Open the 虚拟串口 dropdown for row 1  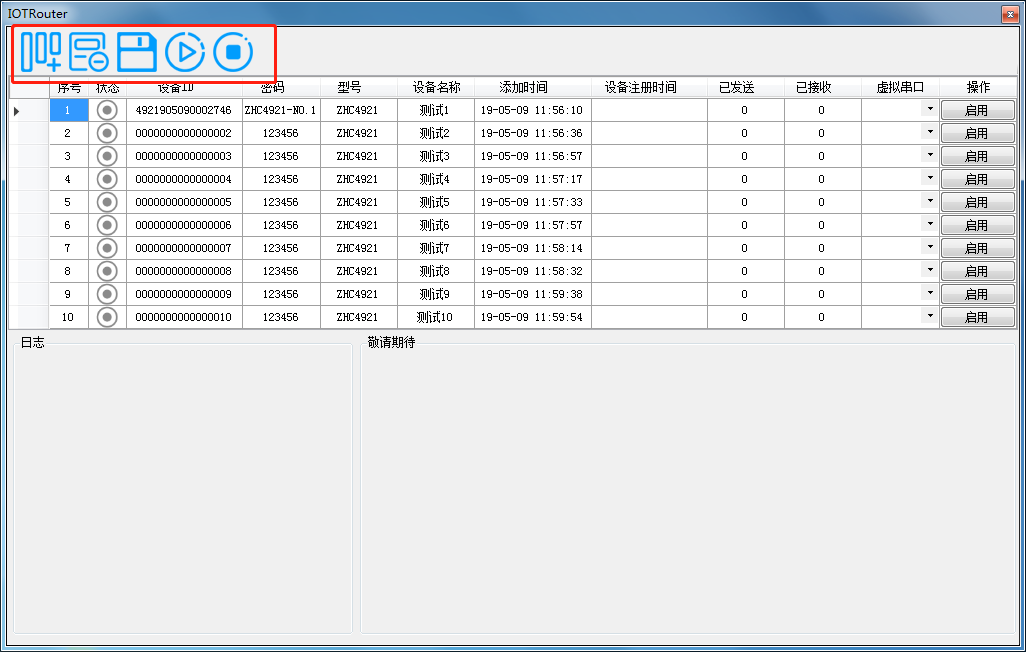(x=930, y=110)
